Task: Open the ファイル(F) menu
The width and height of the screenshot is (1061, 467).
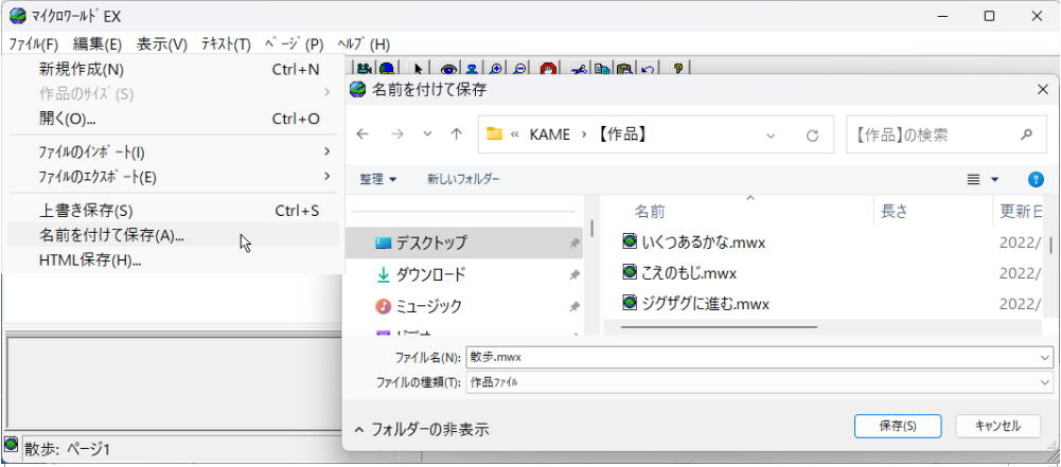Action: 33,45
